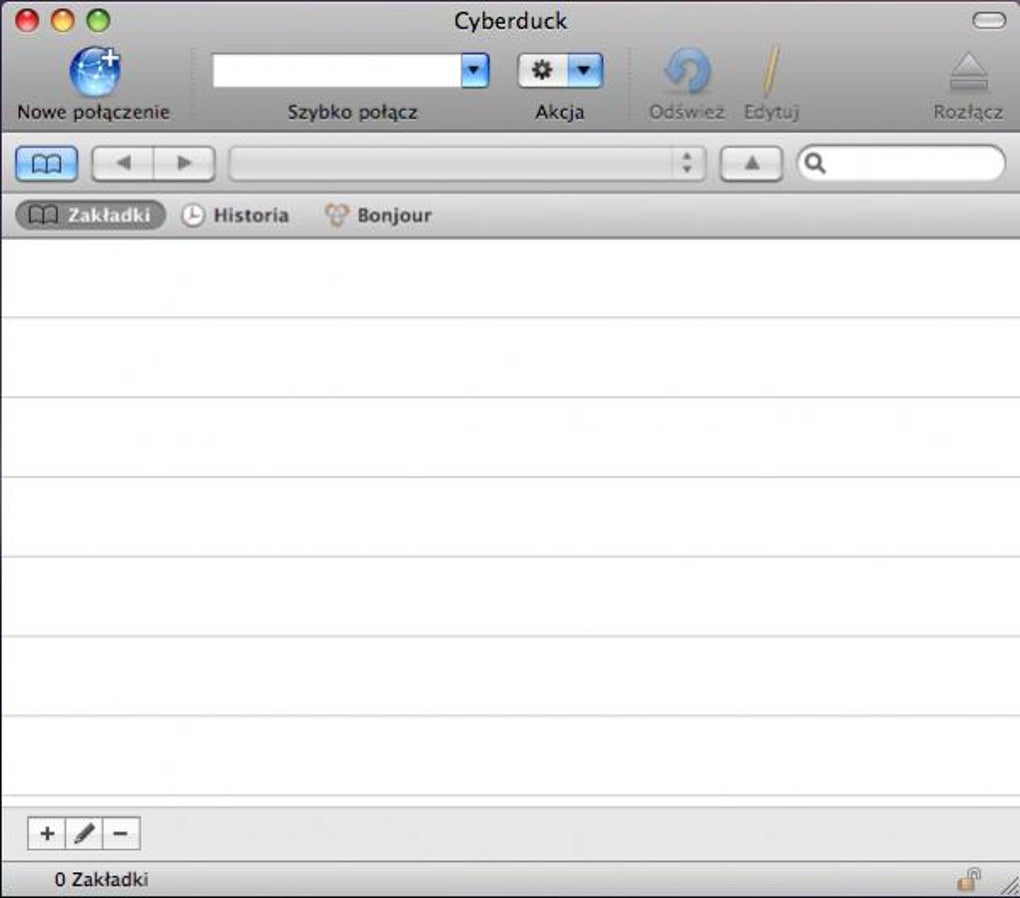The width and height of the screenshot is (1020, 898).
Task: Click the padlock icon in status bar
Action: (x=969, y=879)
